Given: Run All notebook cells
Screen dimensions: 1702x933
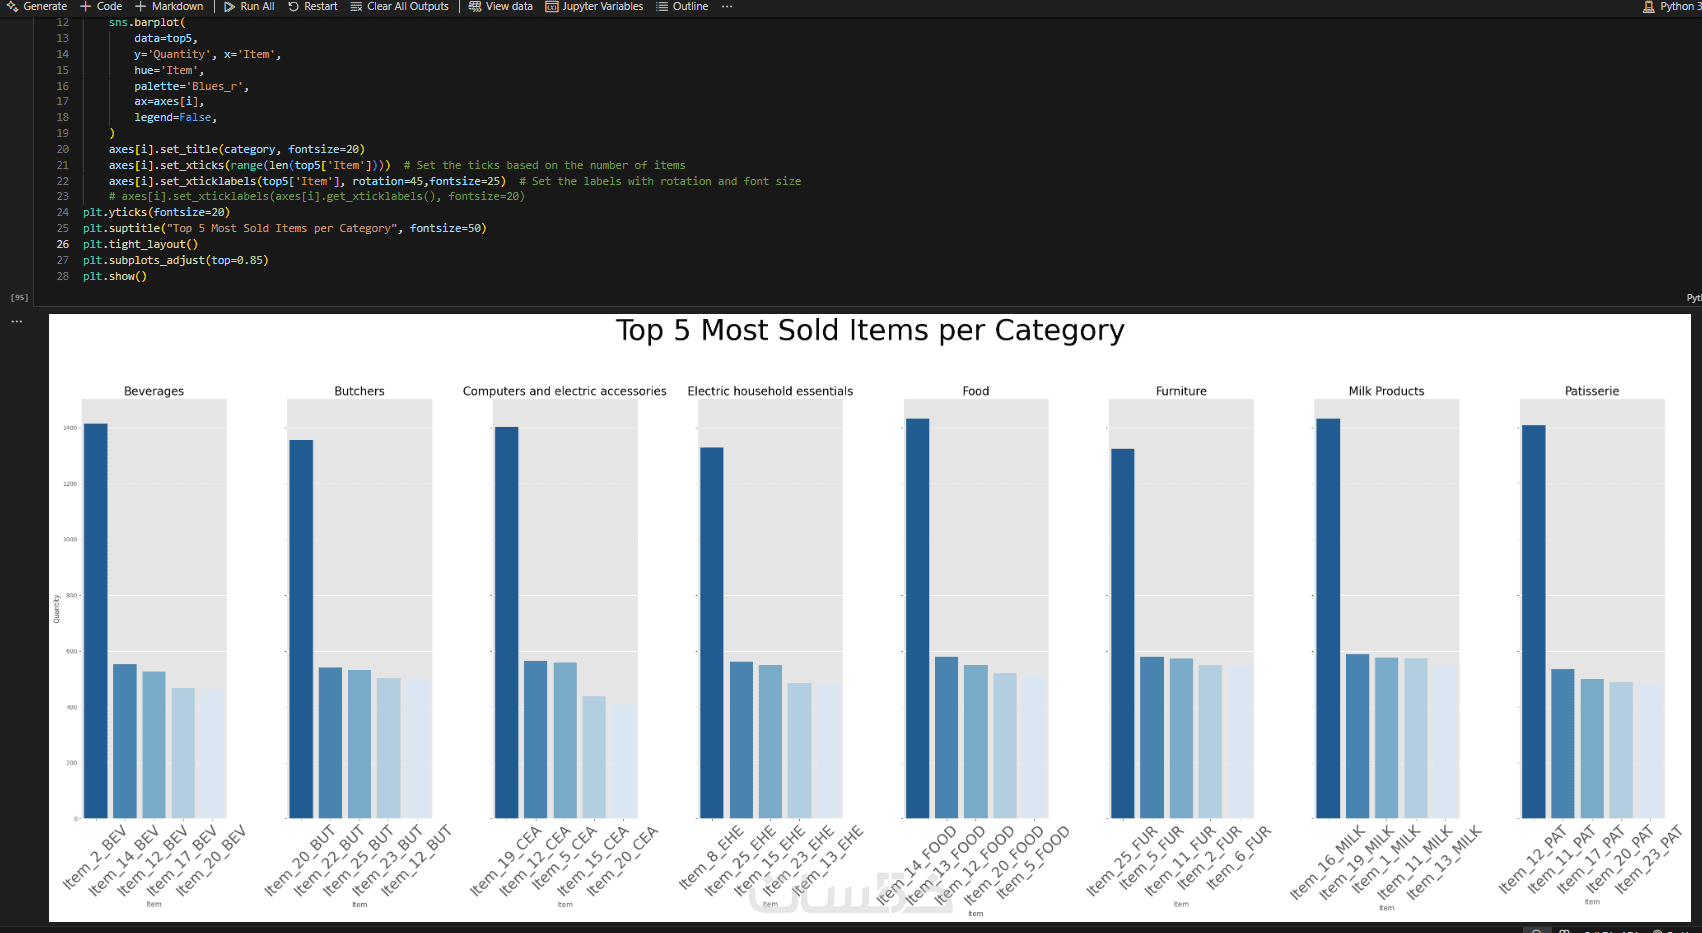Looking at the screenshot, I should (x=249, y=6).
